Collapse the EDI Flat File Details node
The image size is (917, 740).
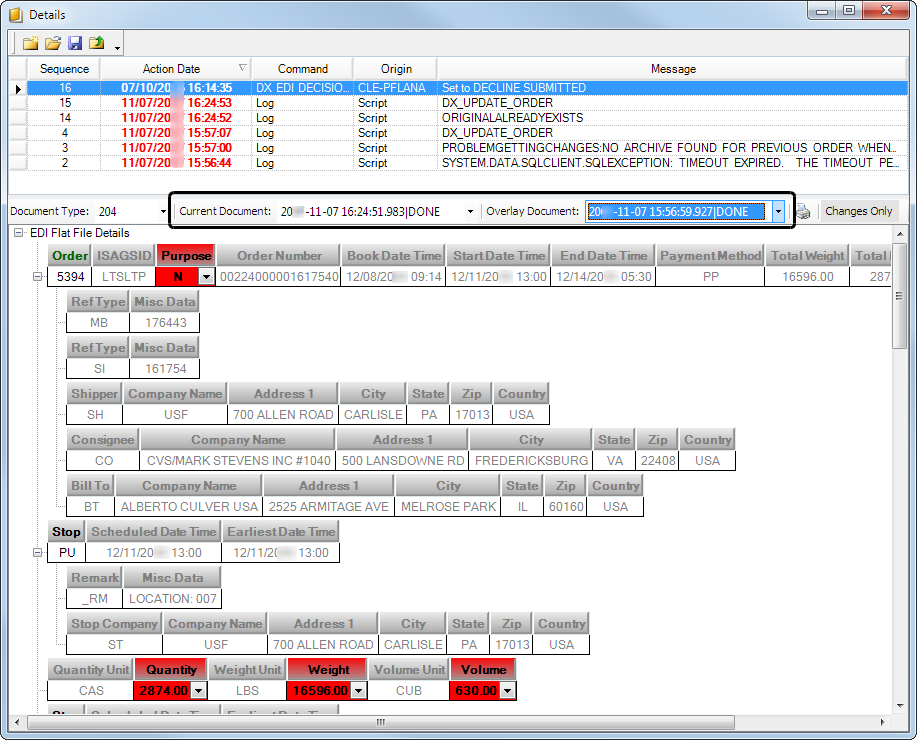pos(19,233)
